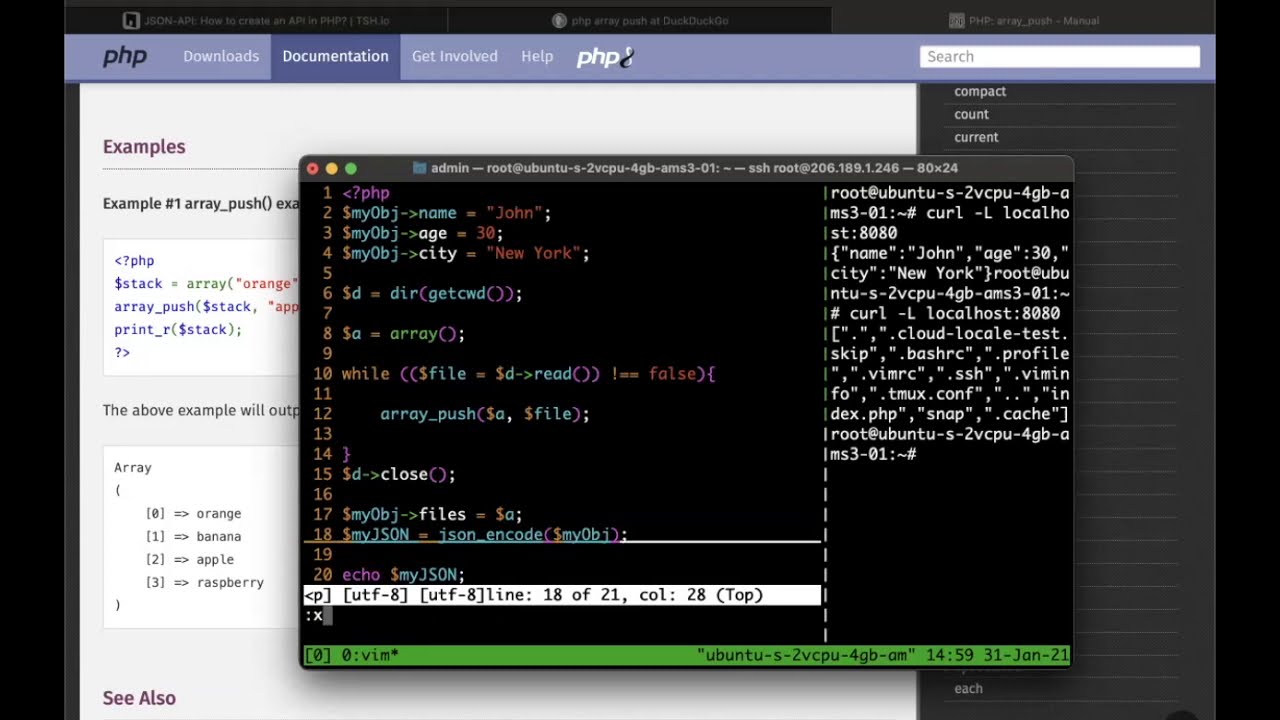
Task: Click the '<?php' opening tag in vim
Action: (365, 193)
